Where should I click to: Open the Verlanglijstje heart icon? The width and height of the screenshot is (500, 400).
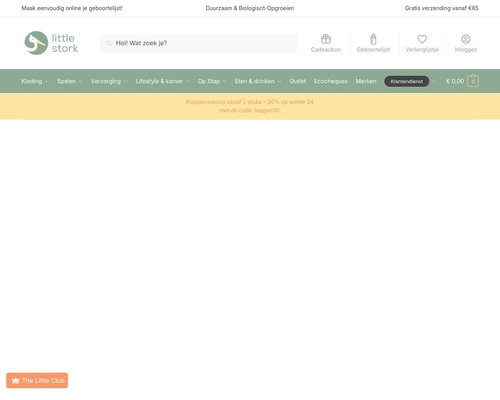(422, 39)
